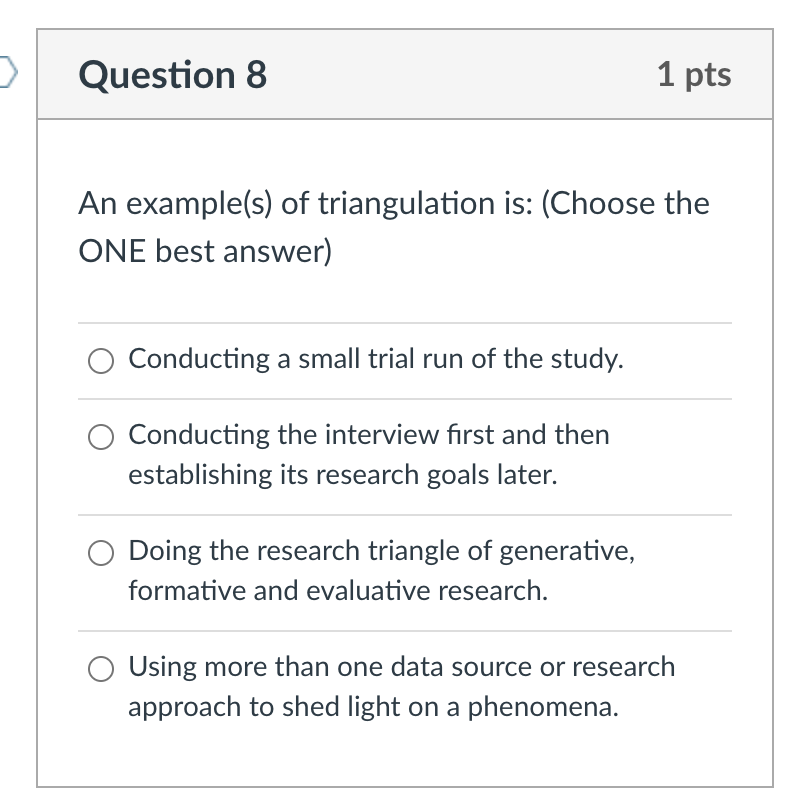Flag Question 8 with the bookmark icon
Viewport: 804px width, 812px height.
coord(5,73)
